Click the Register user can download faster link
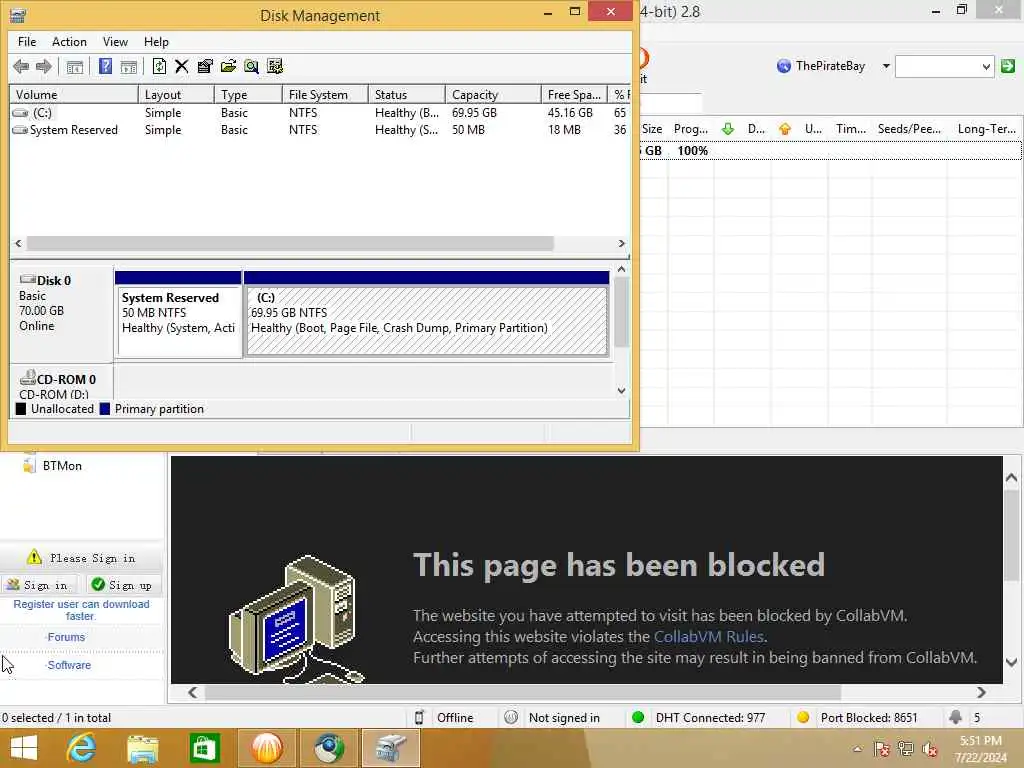The image size is (1024, 768). pyautogui.click(x=81, y=610)
